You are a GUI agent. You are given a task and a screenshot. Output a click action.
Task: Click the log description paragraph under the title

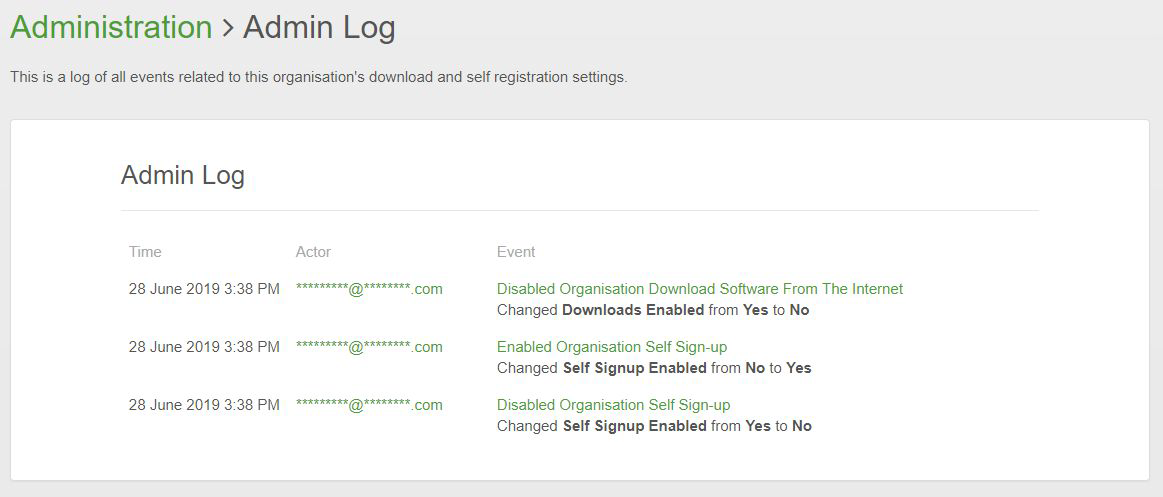[319, 77]
